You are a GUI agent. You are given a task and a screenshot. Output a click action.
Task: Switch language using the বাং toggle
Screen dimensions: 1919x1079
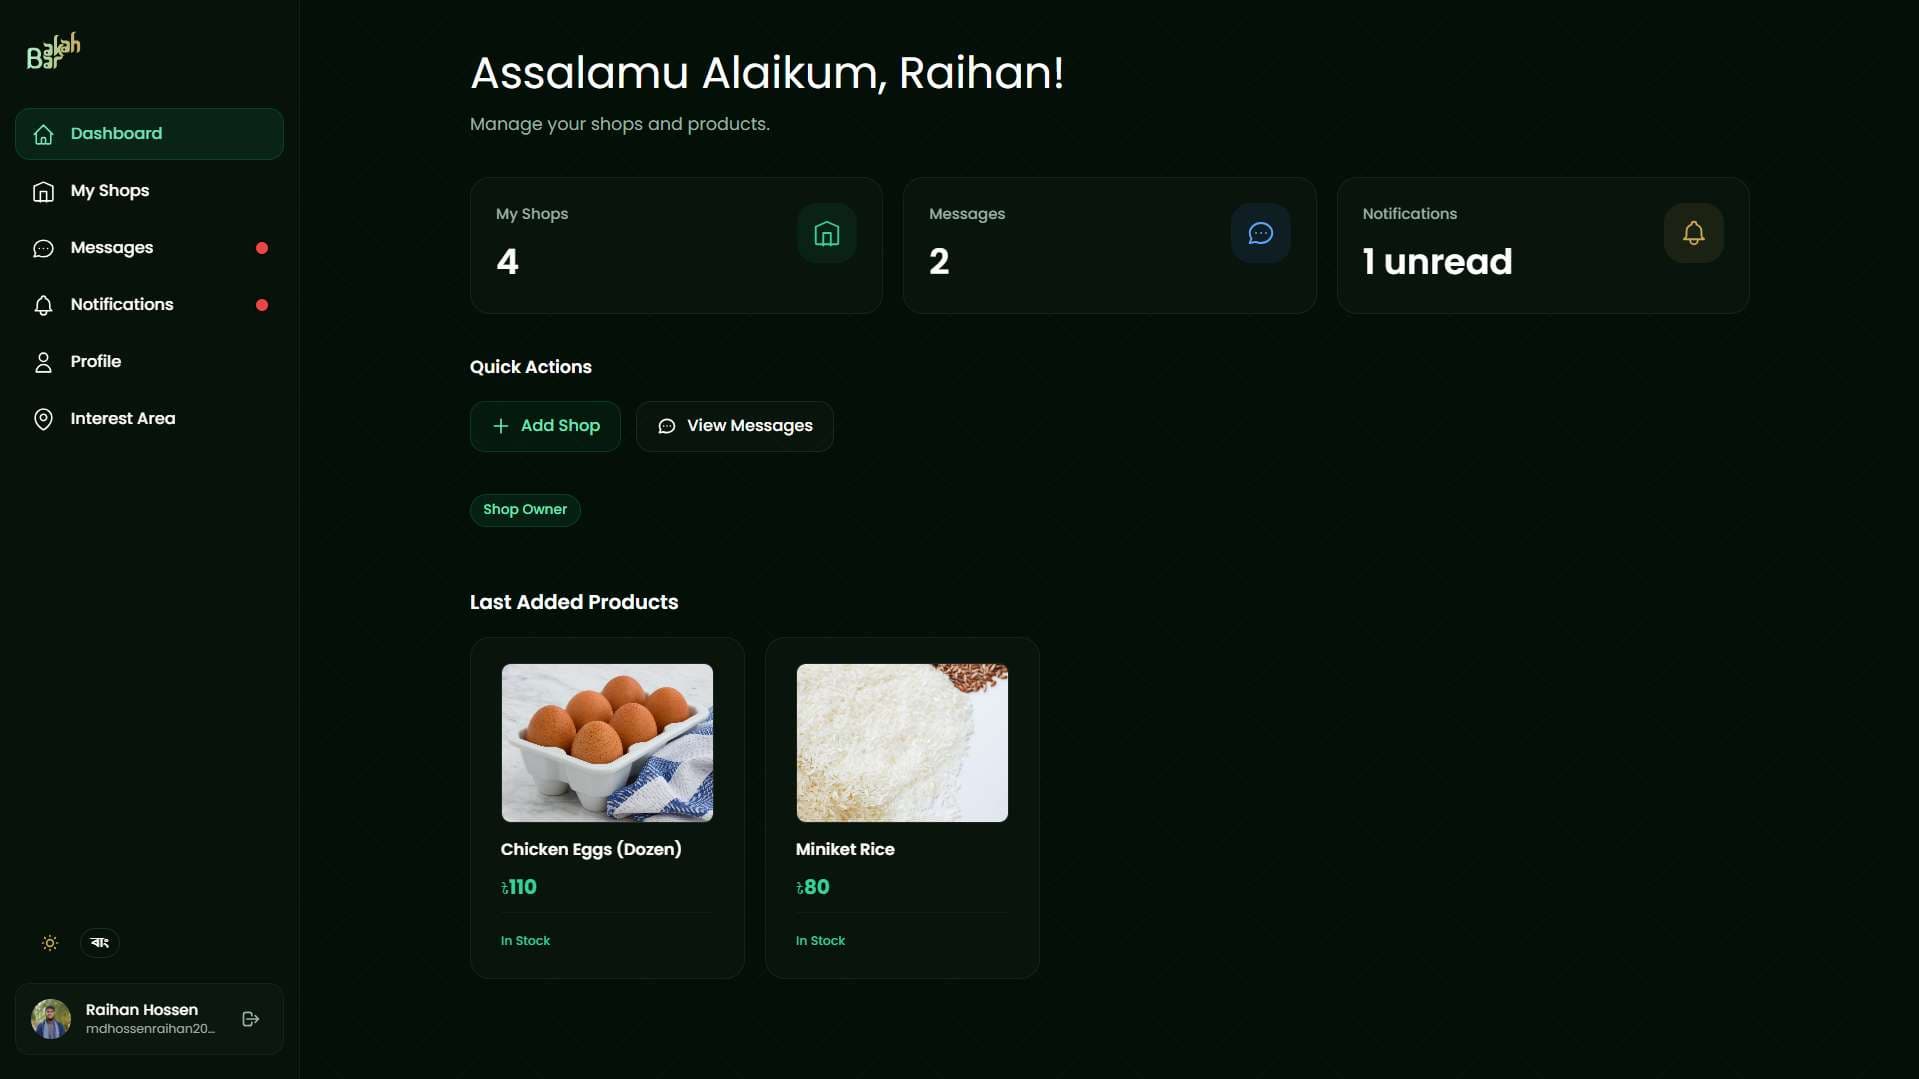(x=98, y=943)
